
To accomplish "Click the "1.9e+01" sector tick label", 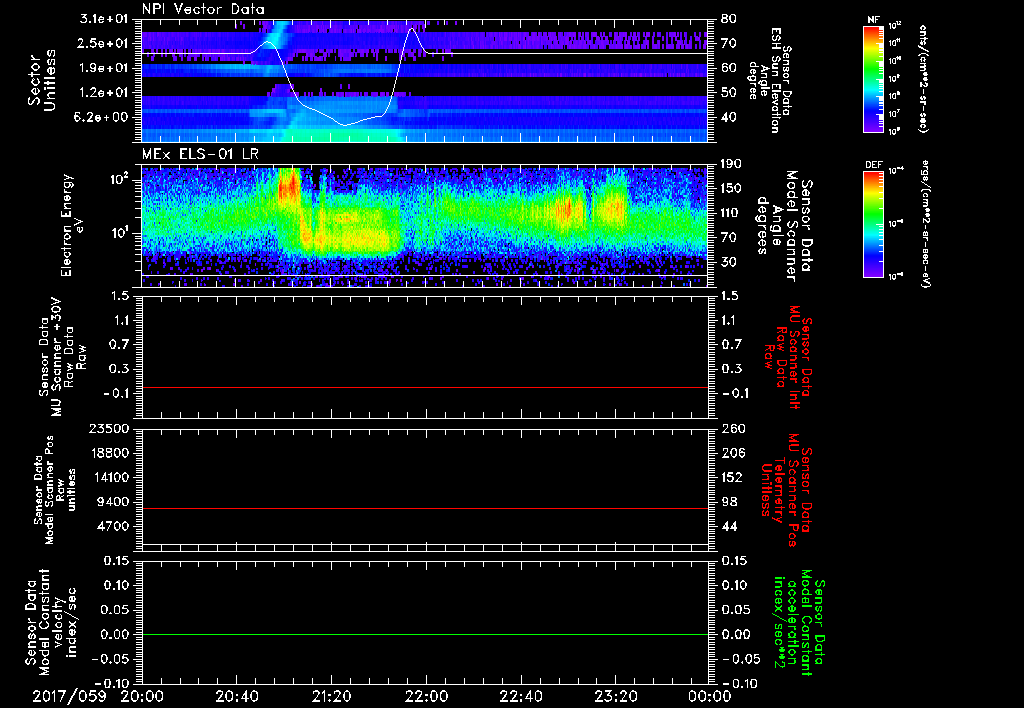I will point(103,68).
